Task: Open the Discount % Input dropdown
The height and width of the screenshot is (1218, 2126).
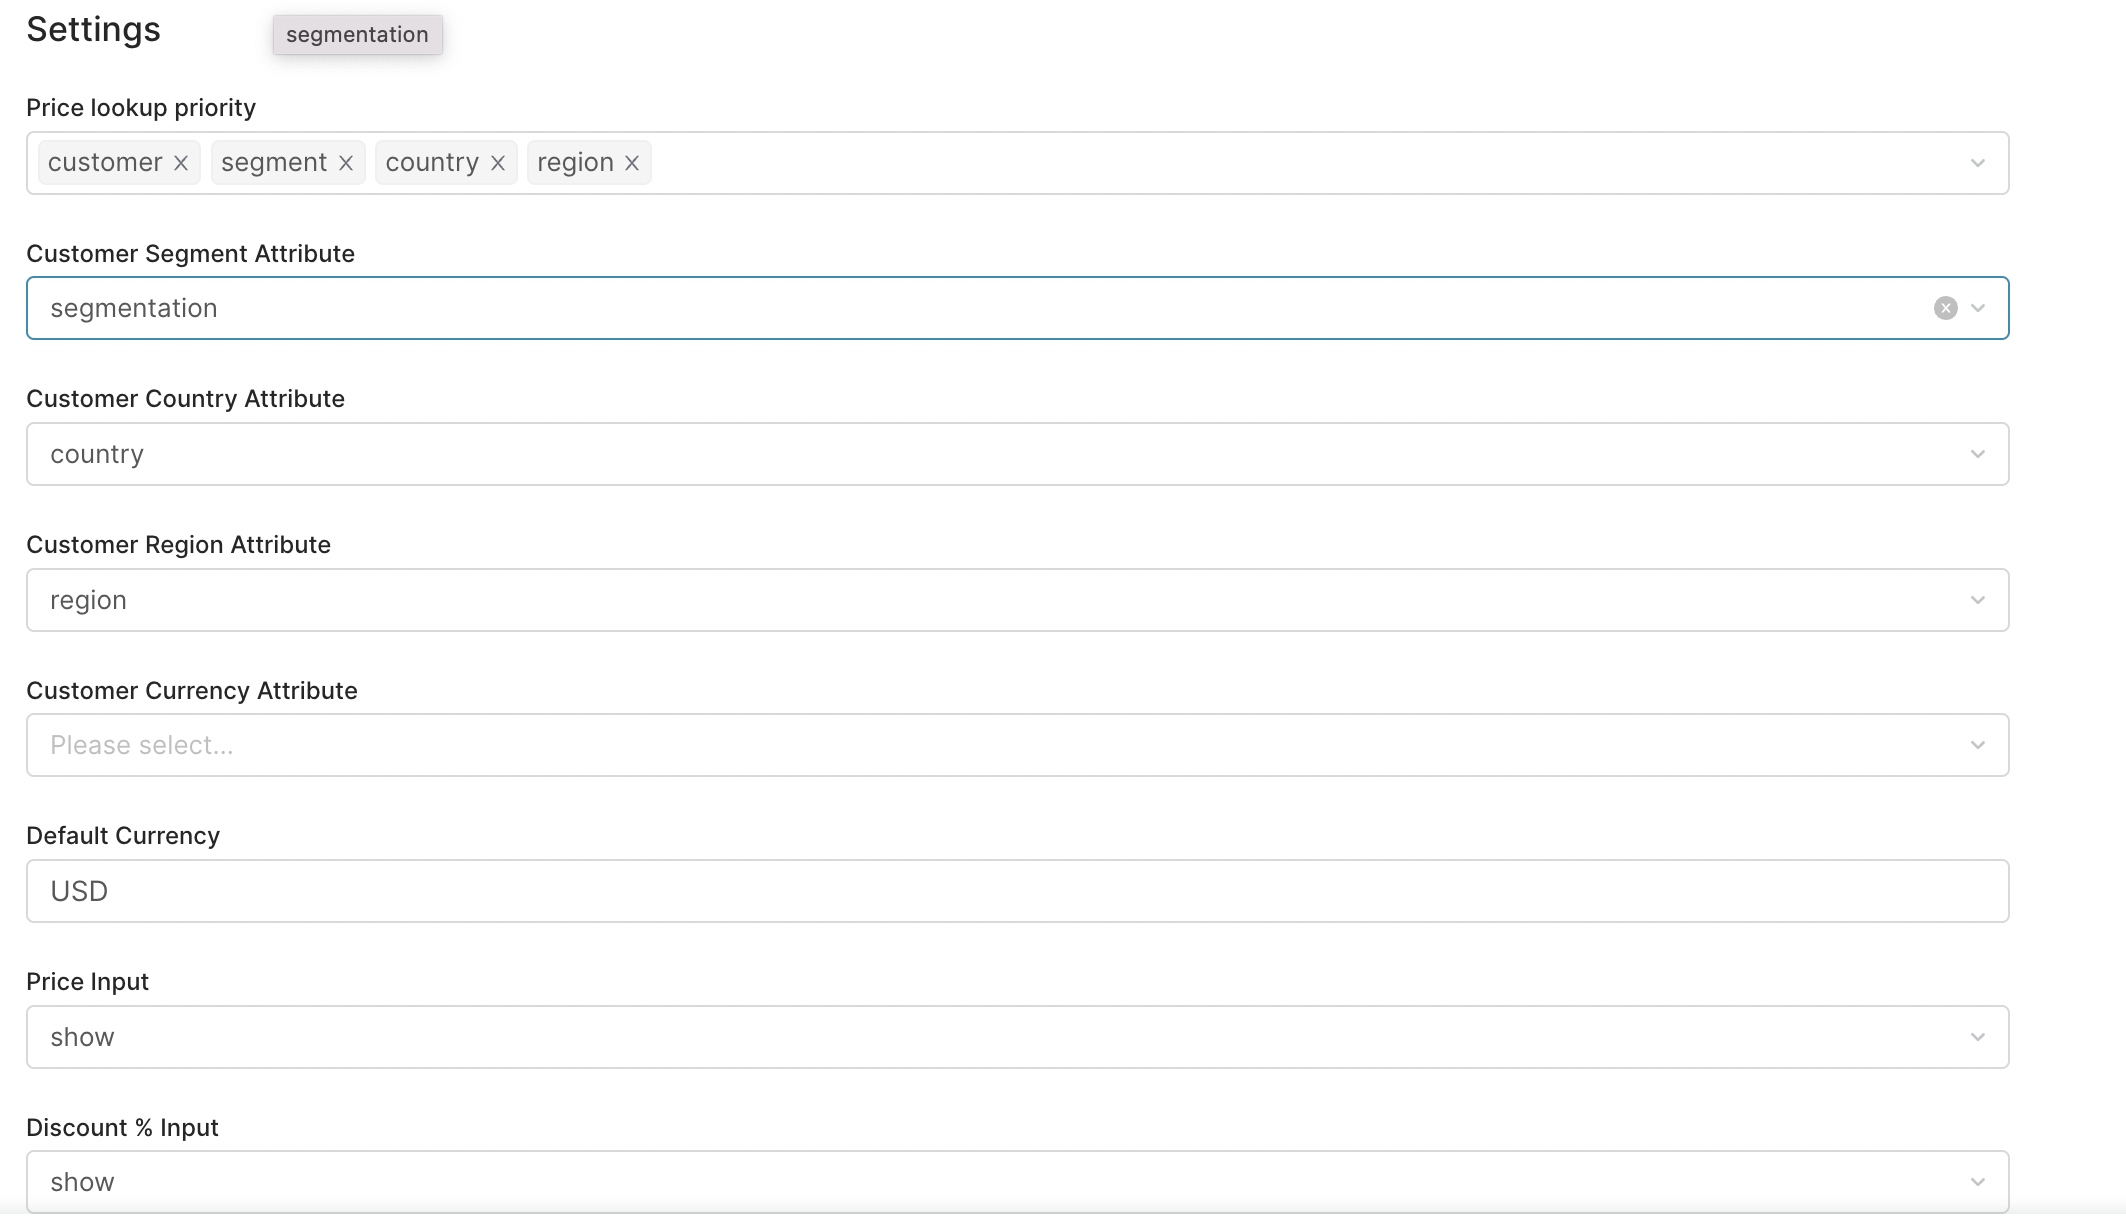Action: pos(1977,1182)
